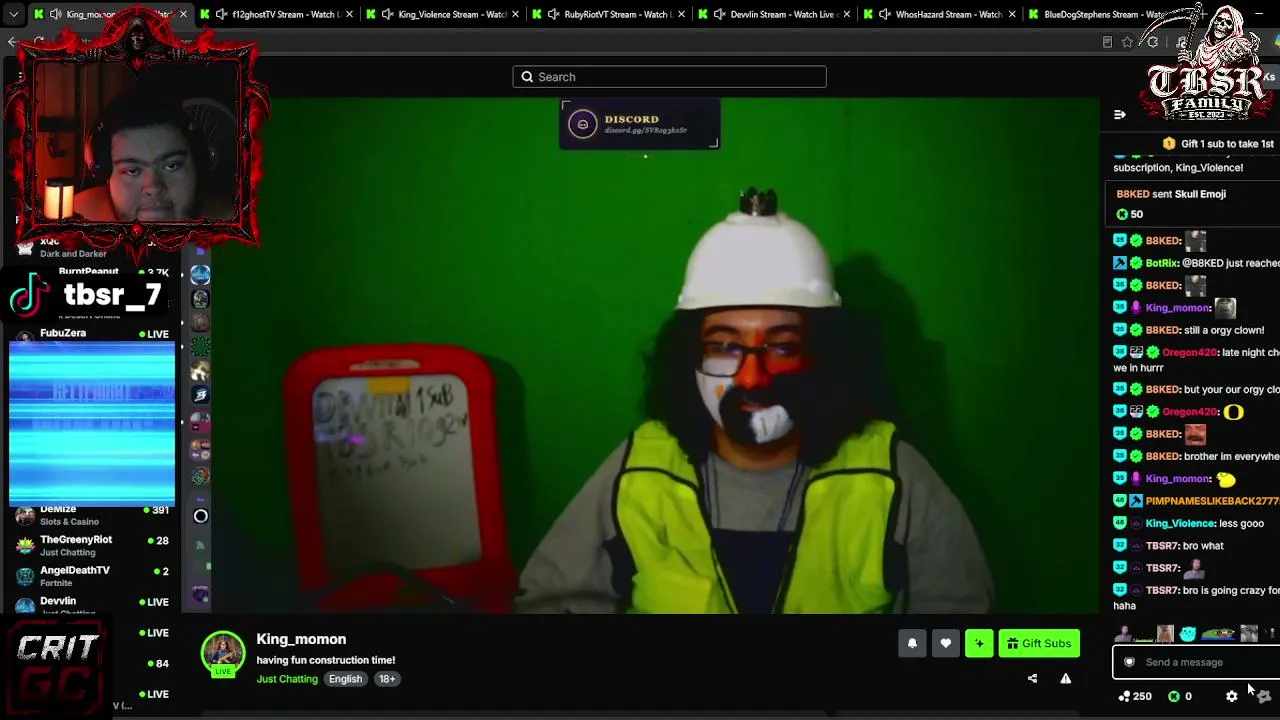Click King_momon's profile avatar

222,653
